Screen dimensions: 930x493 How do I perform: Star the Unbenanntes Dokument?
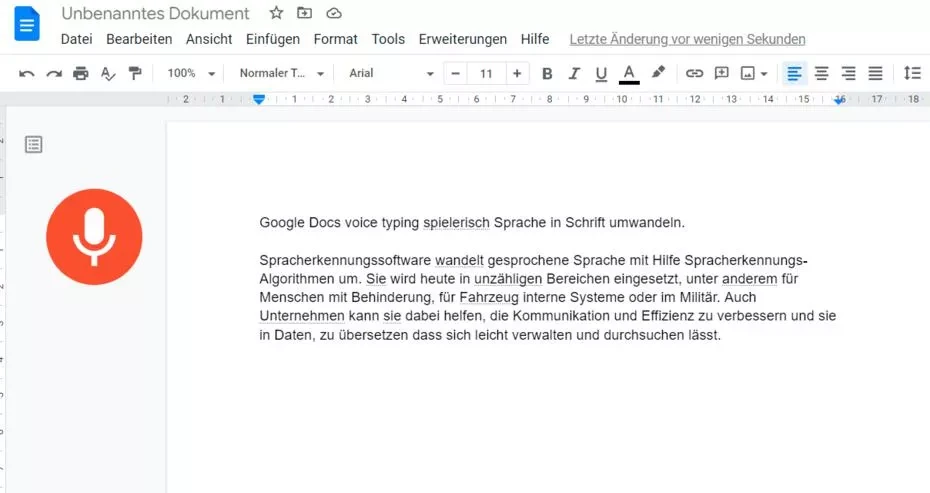[276, 12]
